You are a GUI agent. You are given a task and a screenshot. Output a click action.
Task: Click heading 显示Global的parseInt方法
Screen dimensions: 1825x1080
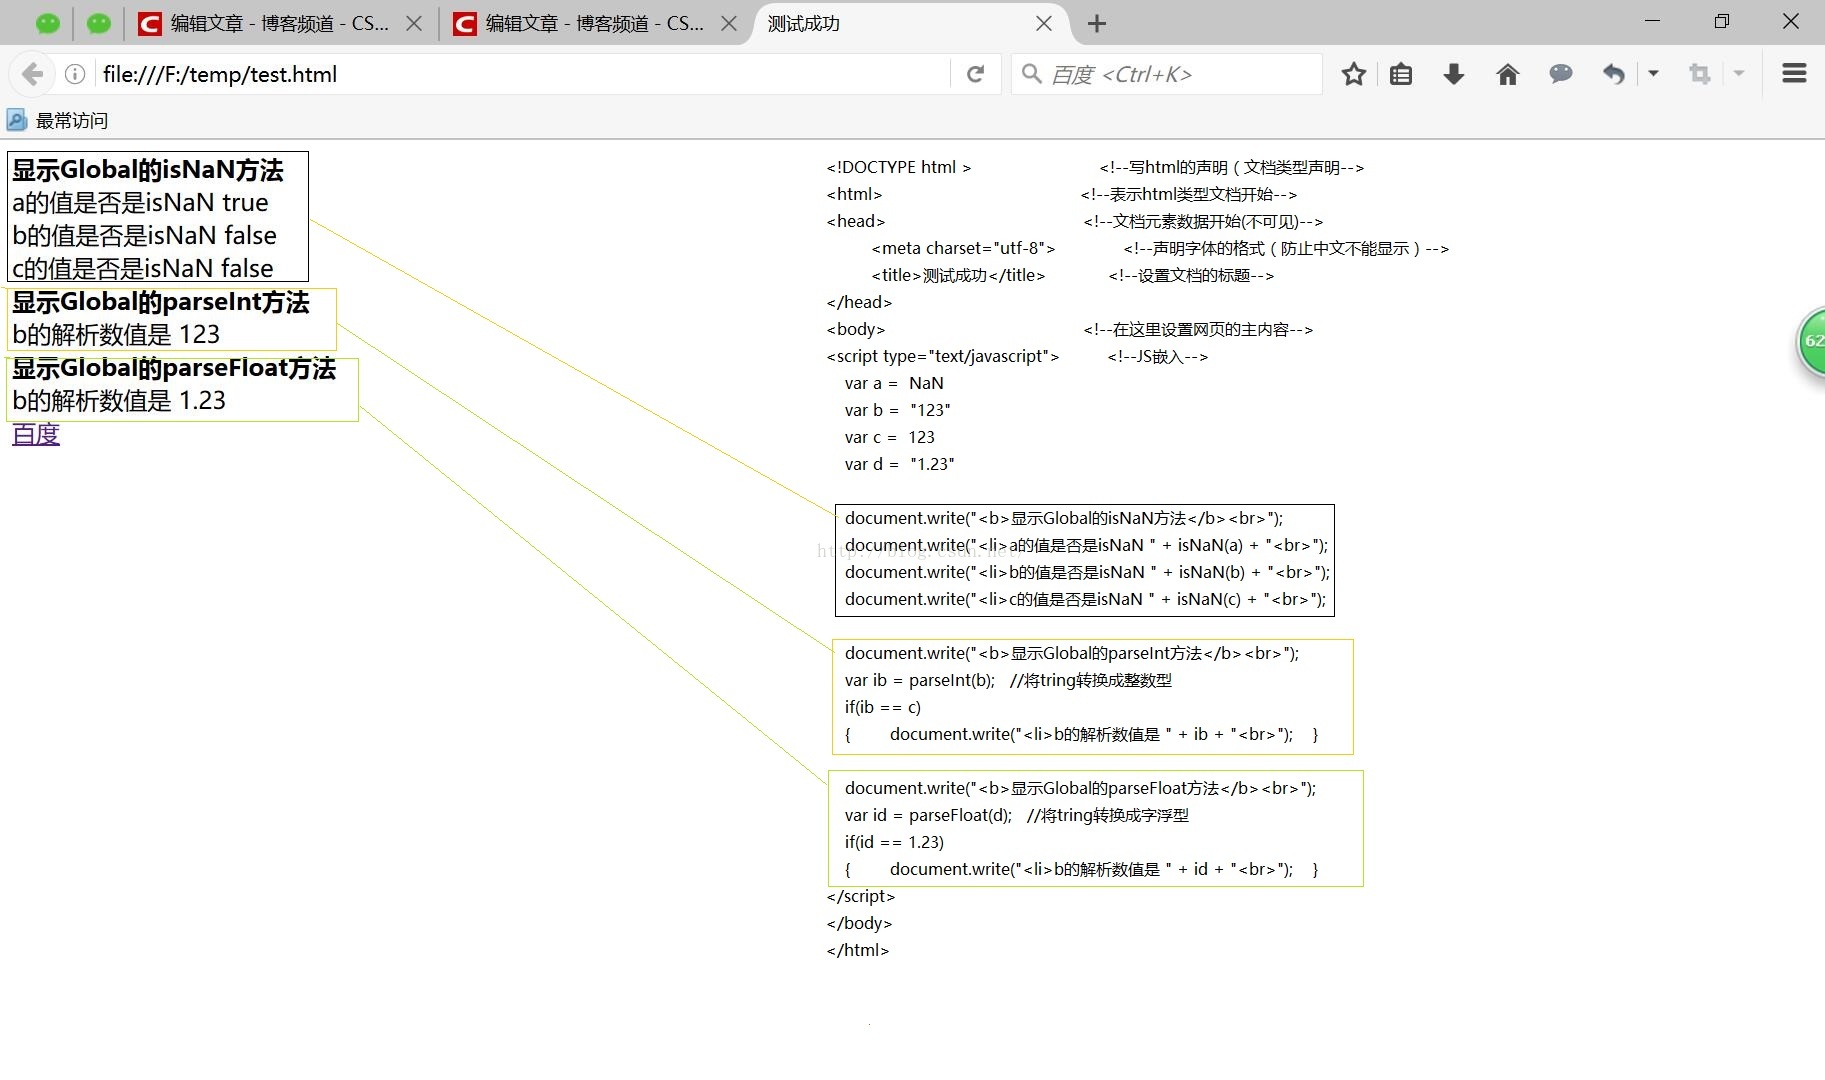tap(160, 302)
